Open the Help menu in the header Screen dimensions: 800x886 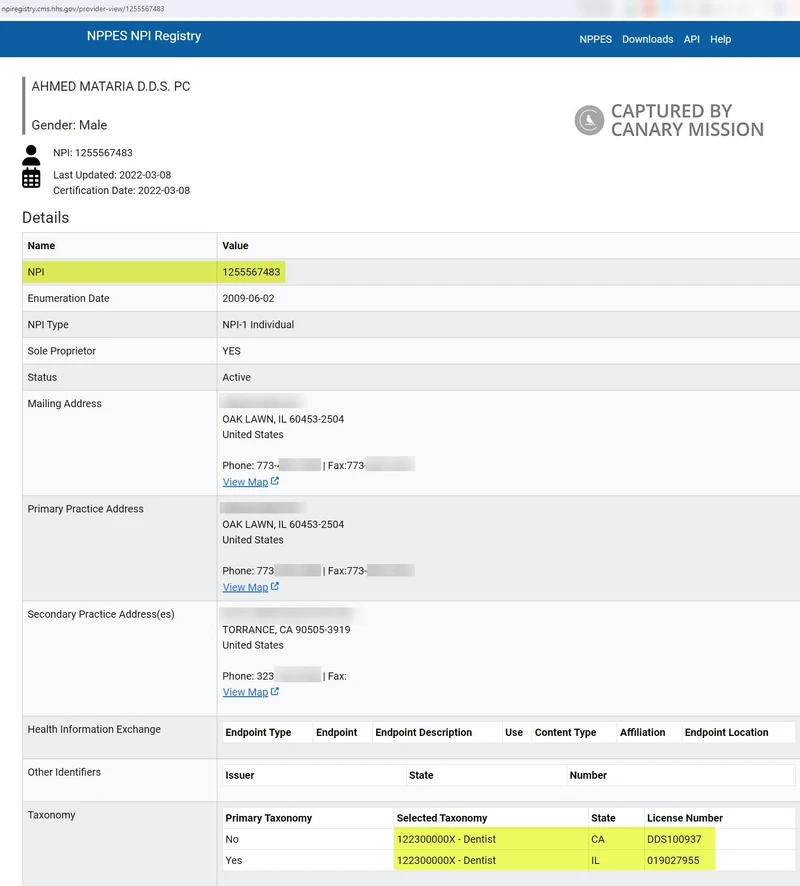point(720,39)
